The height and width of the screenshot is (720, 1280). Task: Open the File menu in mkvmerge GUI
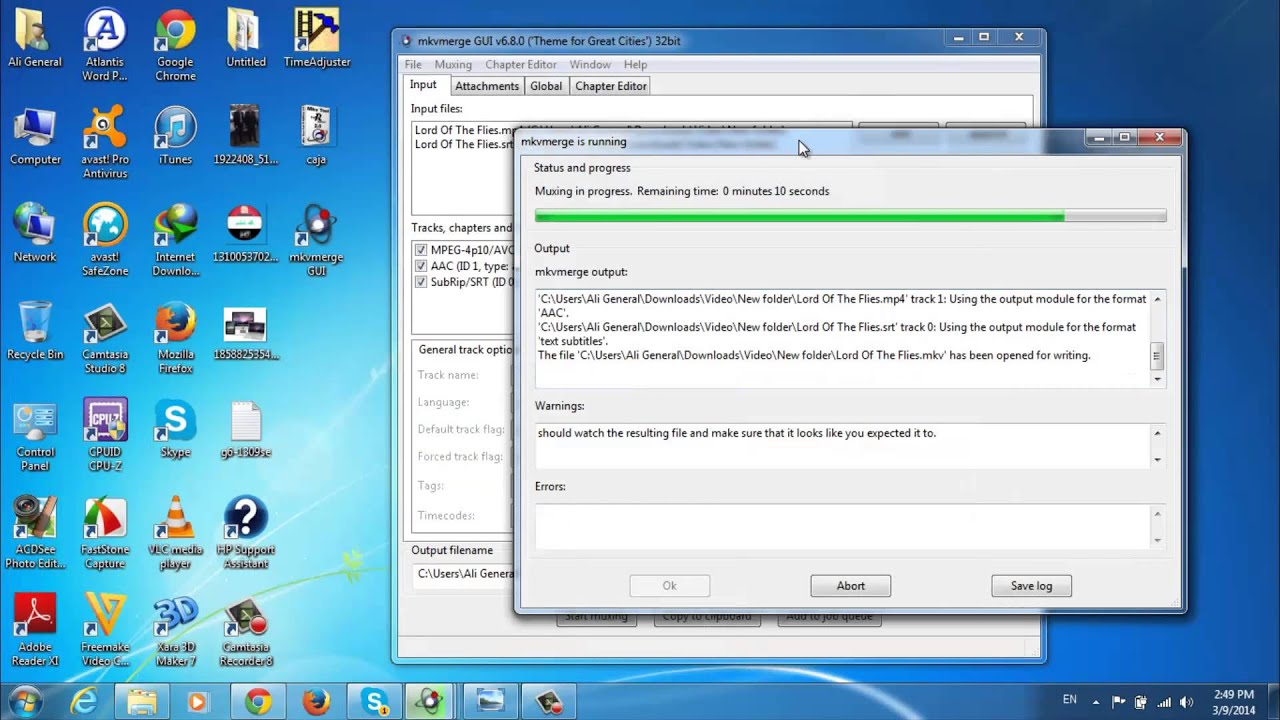click(413, 64)
